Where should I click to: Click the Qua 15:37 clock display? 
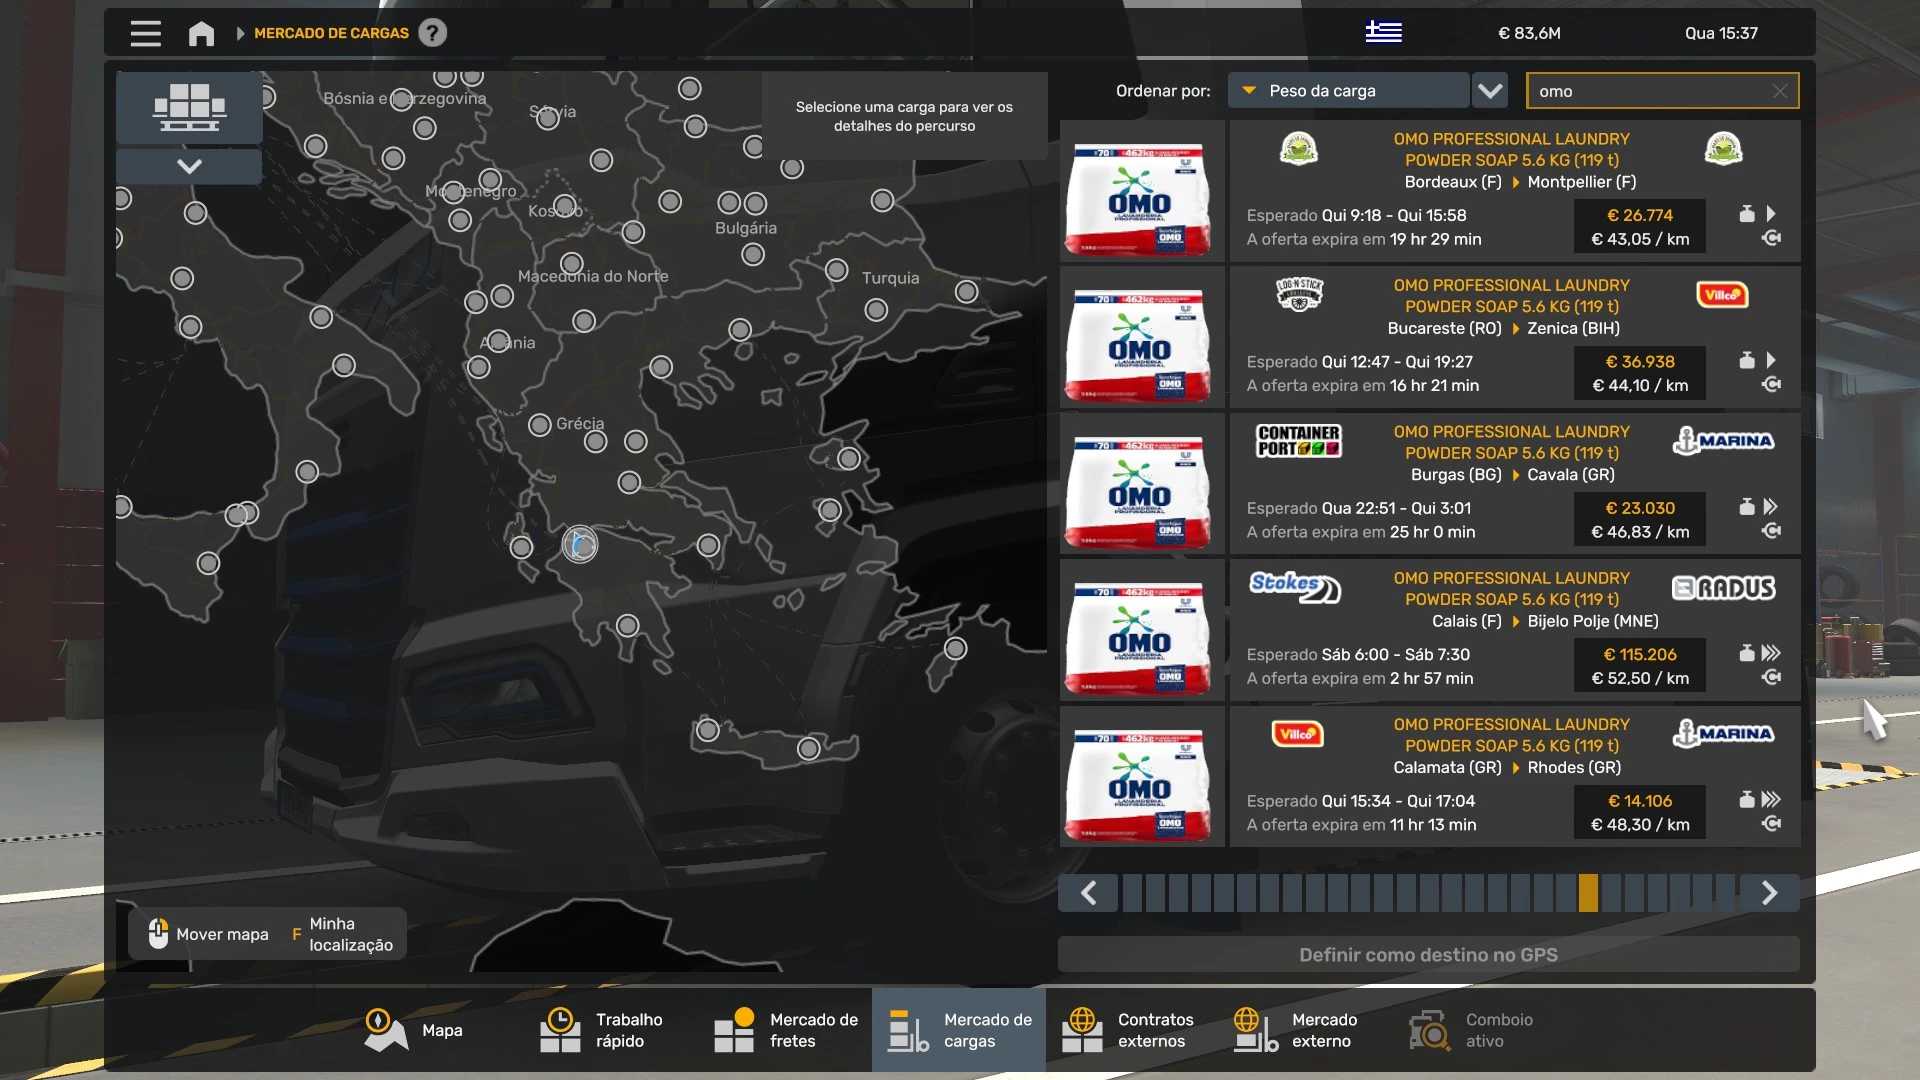point(1721,33)
